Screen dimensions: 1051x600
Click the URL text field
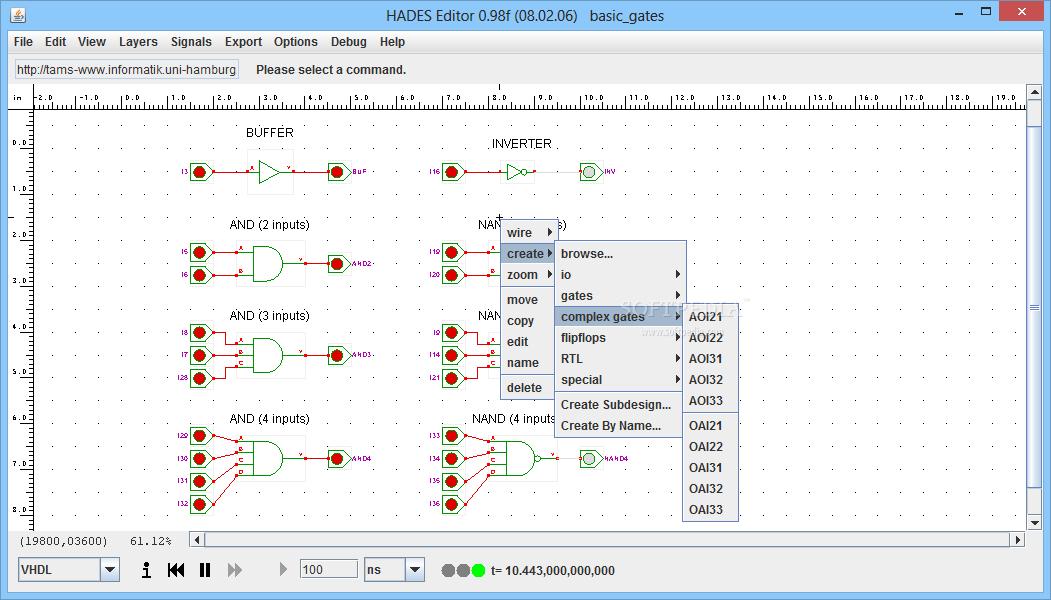click(126, 69)
